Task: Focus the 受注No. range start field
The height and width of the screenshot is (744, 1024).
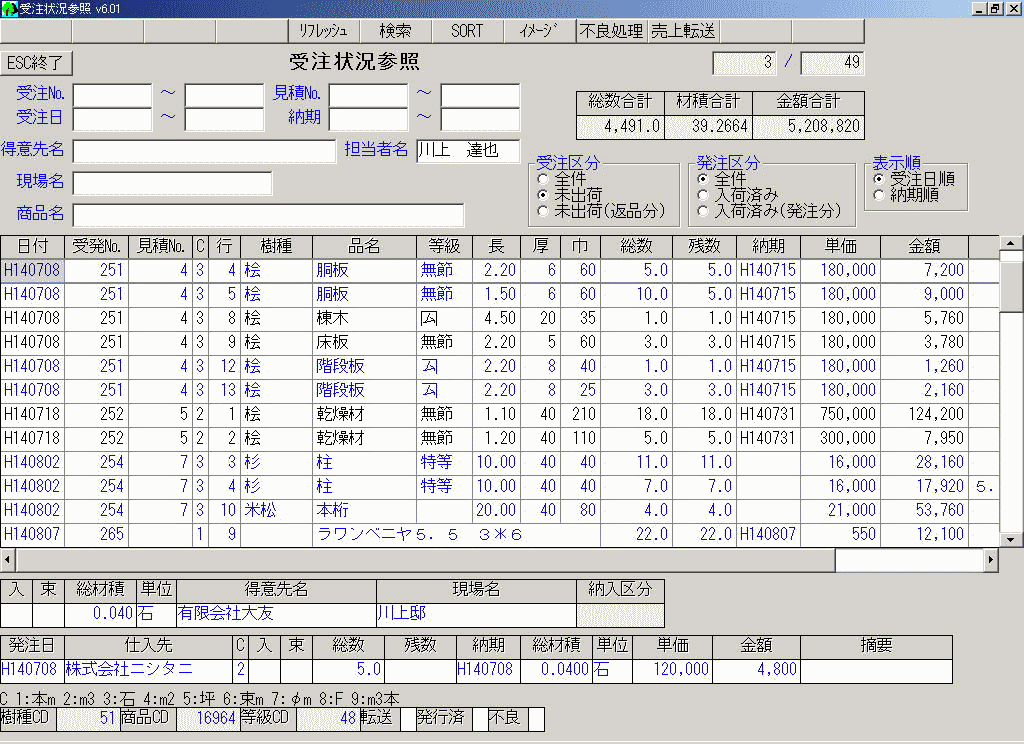Action: 112,95
